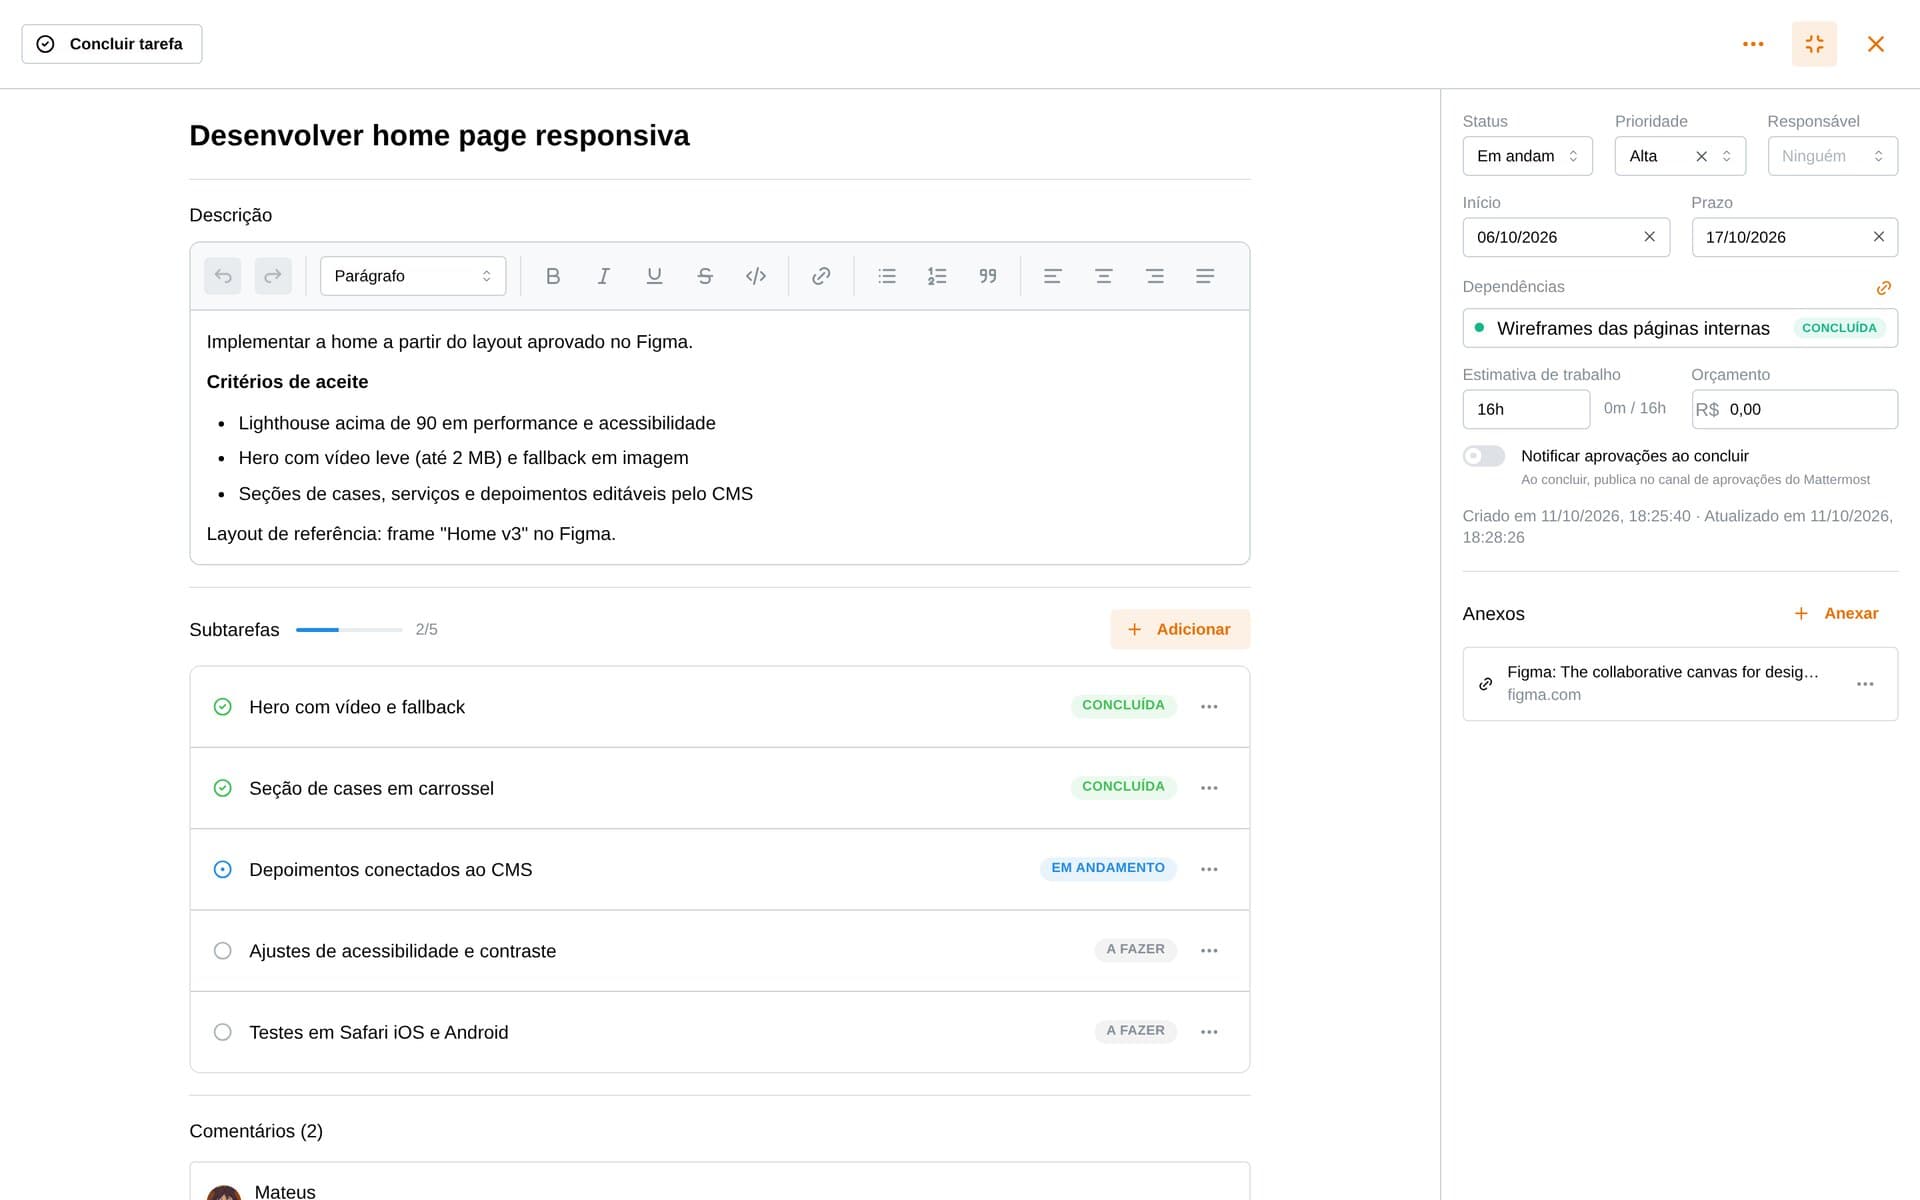Apply strikethrough formatting
Image resolution: width=1920 pixels, height=1200 pixels.
click(x=705, y=276)
